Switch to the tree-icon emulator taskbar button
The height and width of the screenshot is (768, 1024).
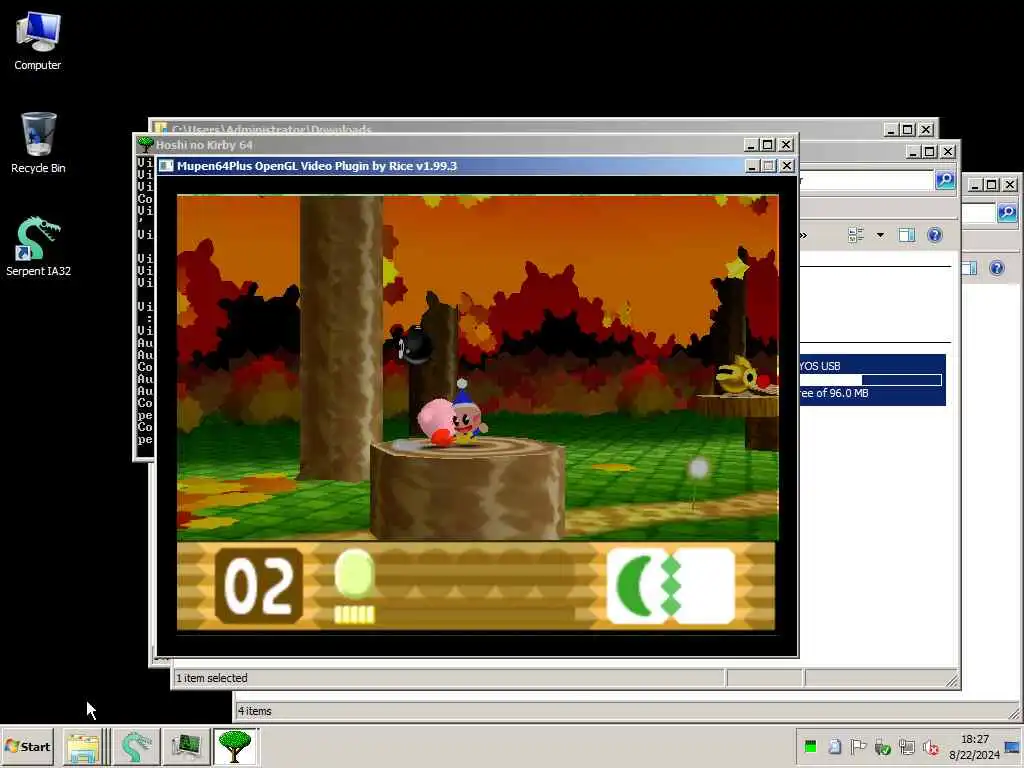point(235,747)
